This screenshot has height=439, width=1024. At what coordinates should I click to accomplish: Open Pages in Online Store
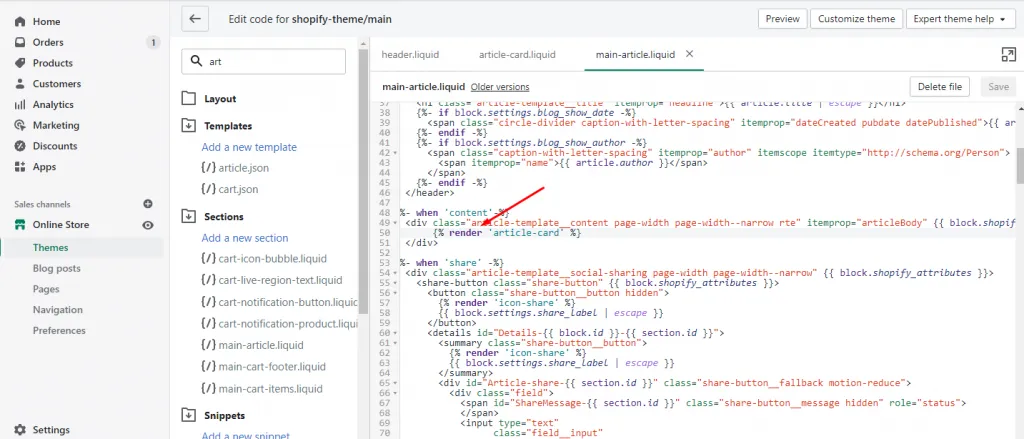(46, 289)
